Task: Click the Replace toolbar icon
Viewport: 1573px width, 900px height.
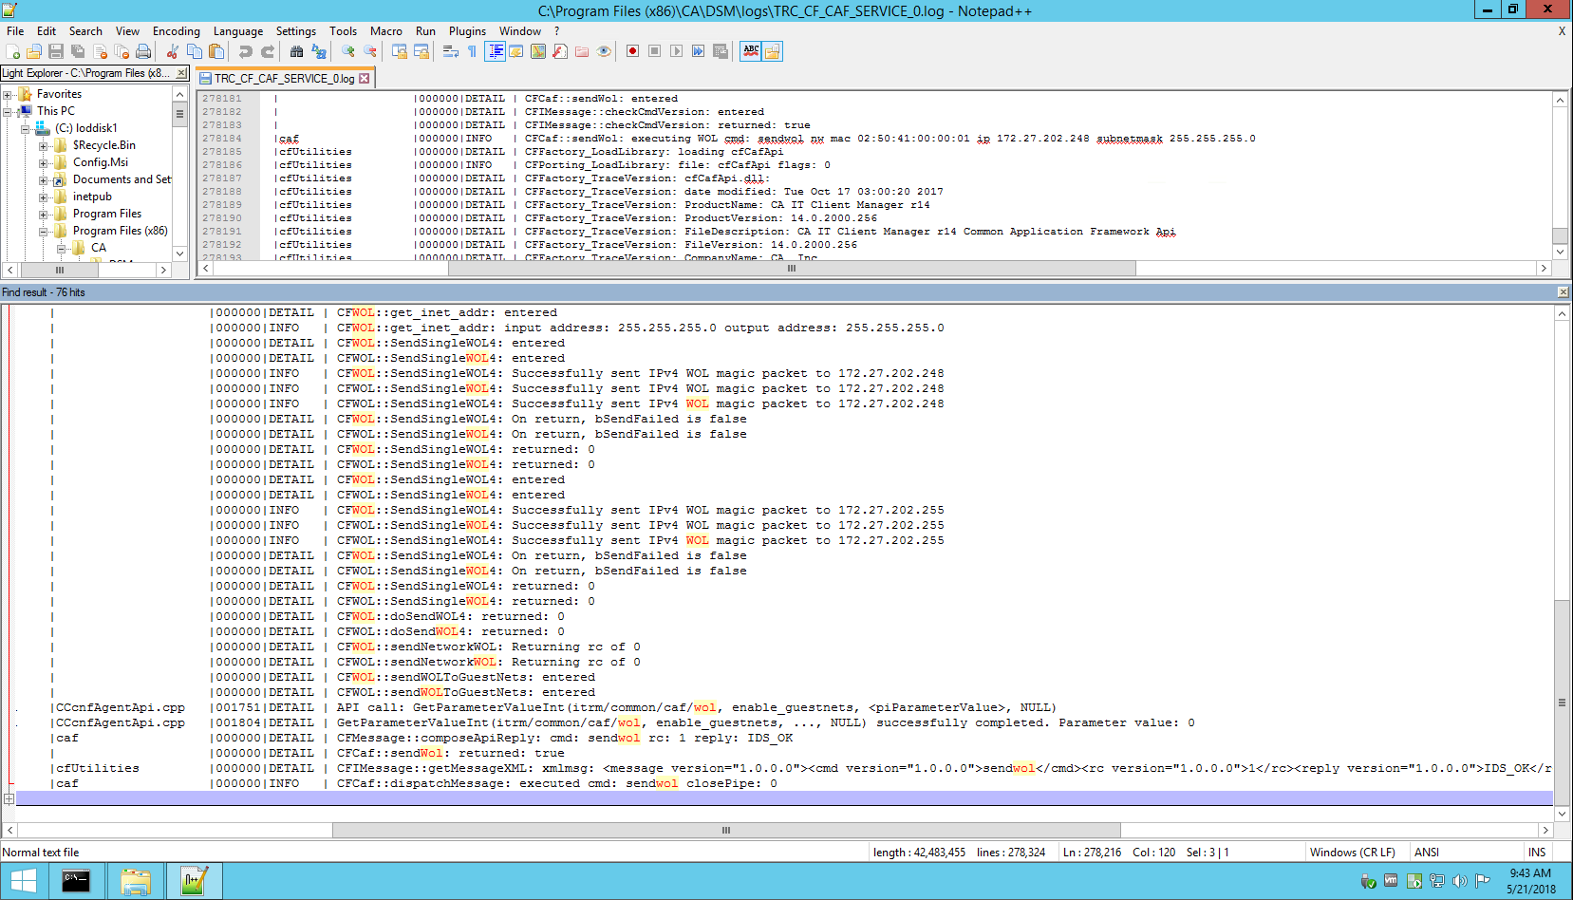Action: (318, 51)
